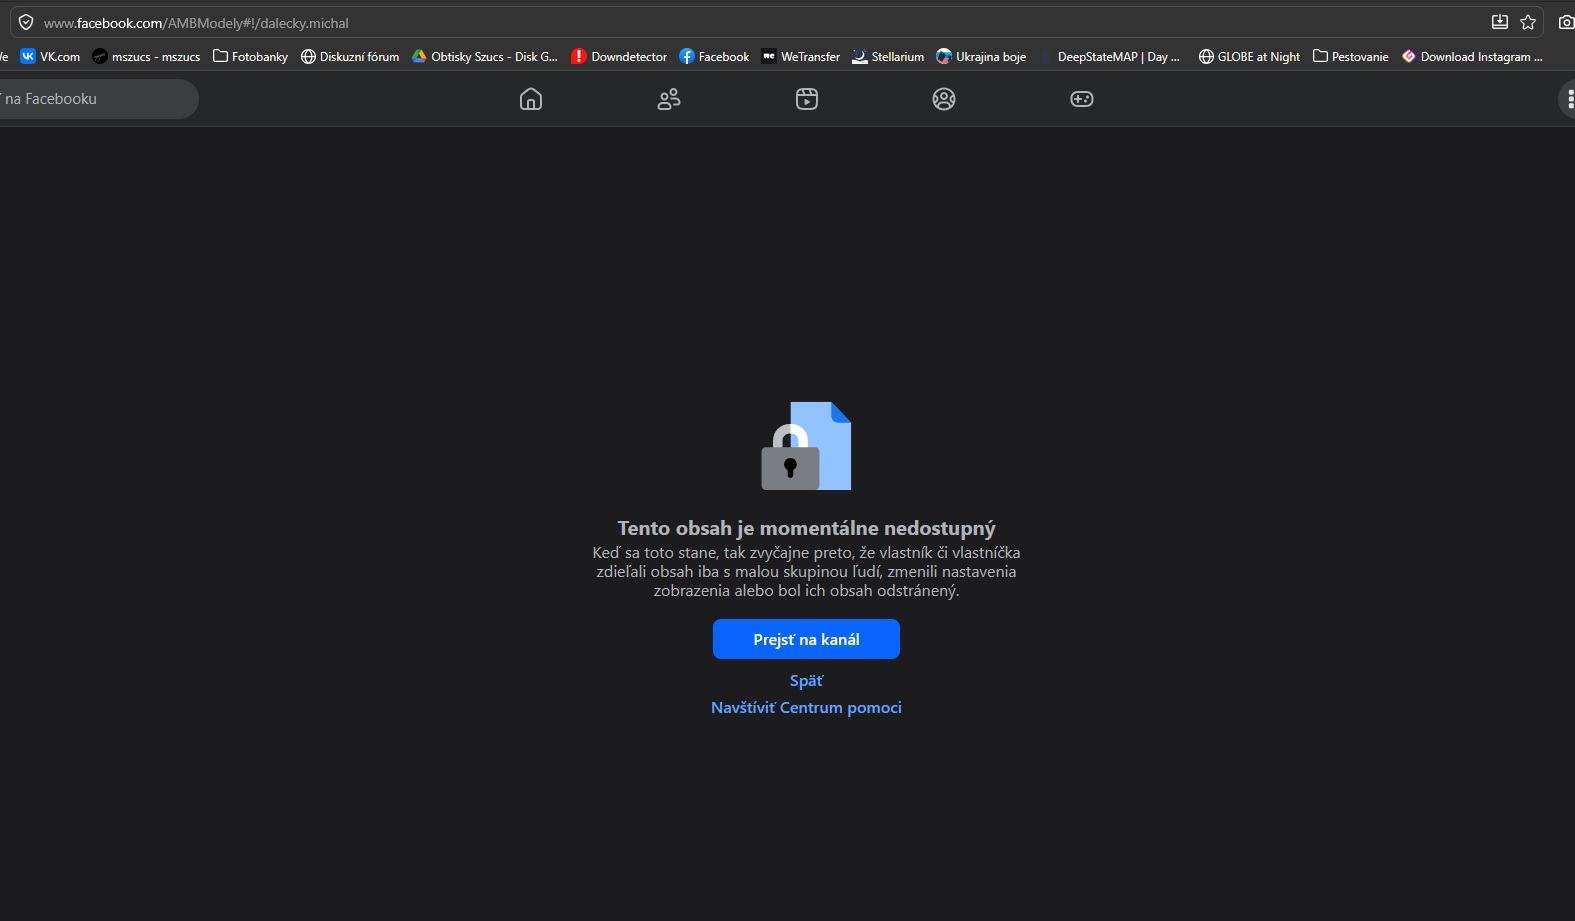Open the Reels video icon
Viewport: 1575px width, 921px height.
point(807,99)
